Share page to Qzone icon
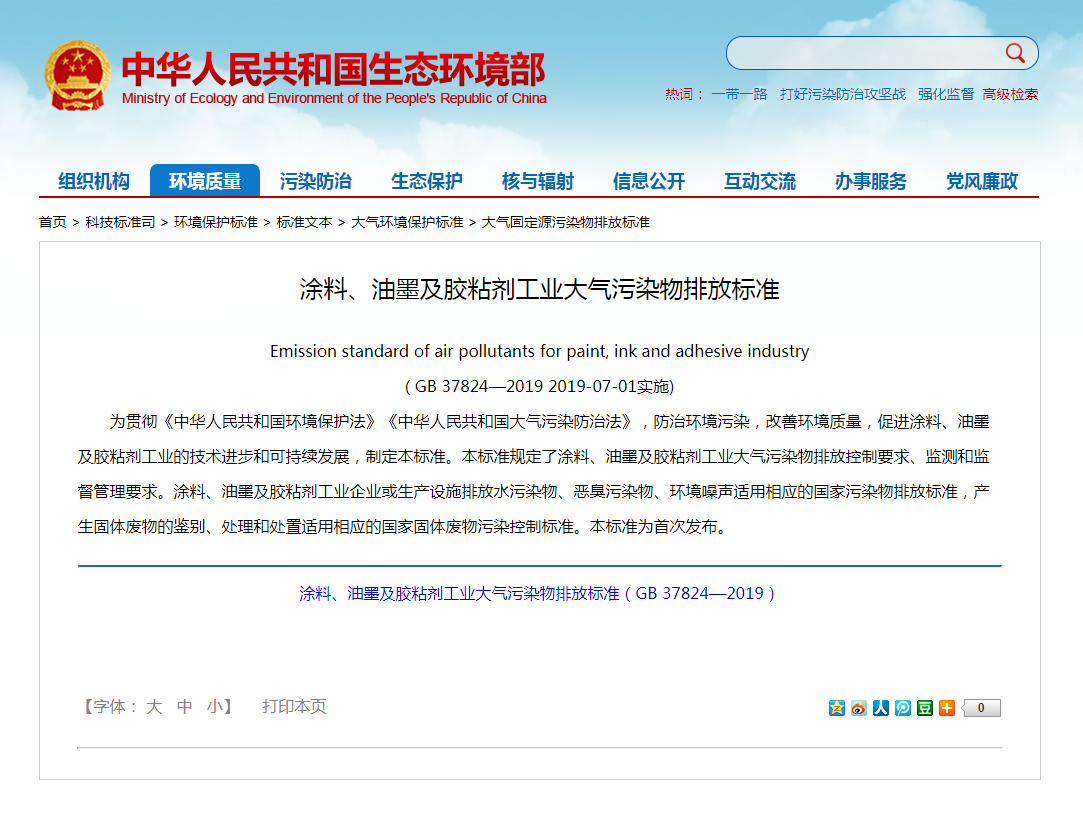Screen dimensions: 1083x813 click(x=837, y=708)
